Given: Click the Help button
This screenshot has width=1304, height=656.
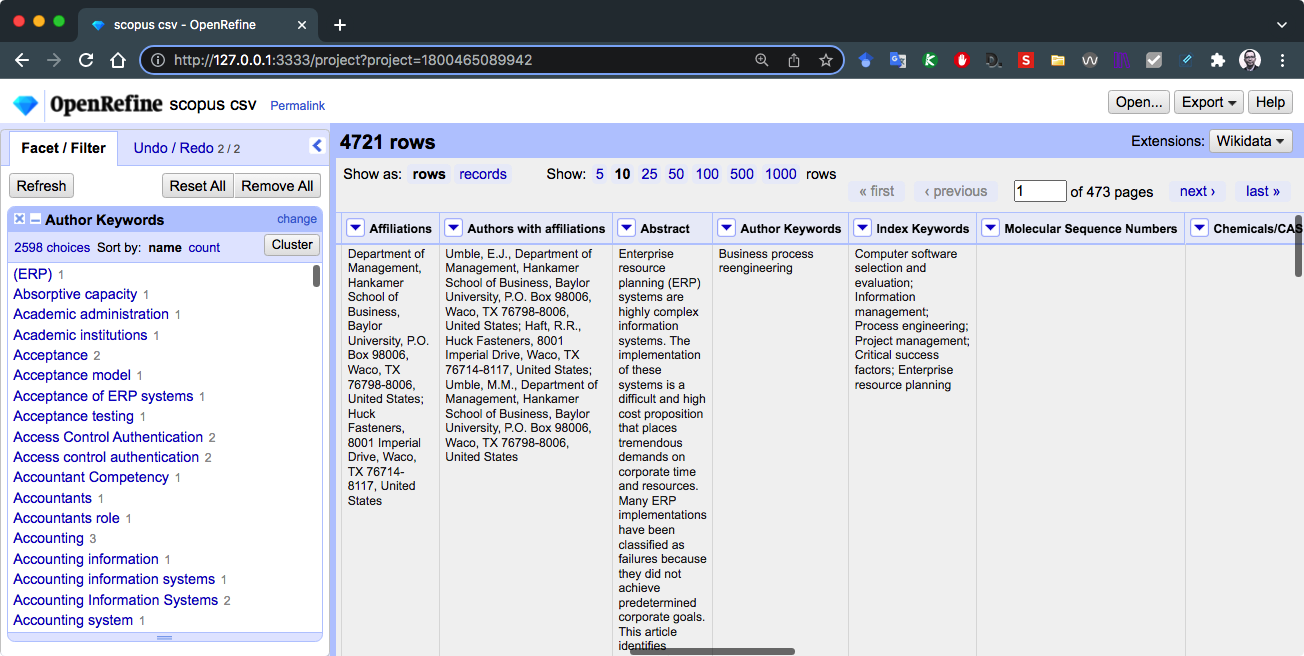Looking at the screenshot, I should coord(1270,102).
